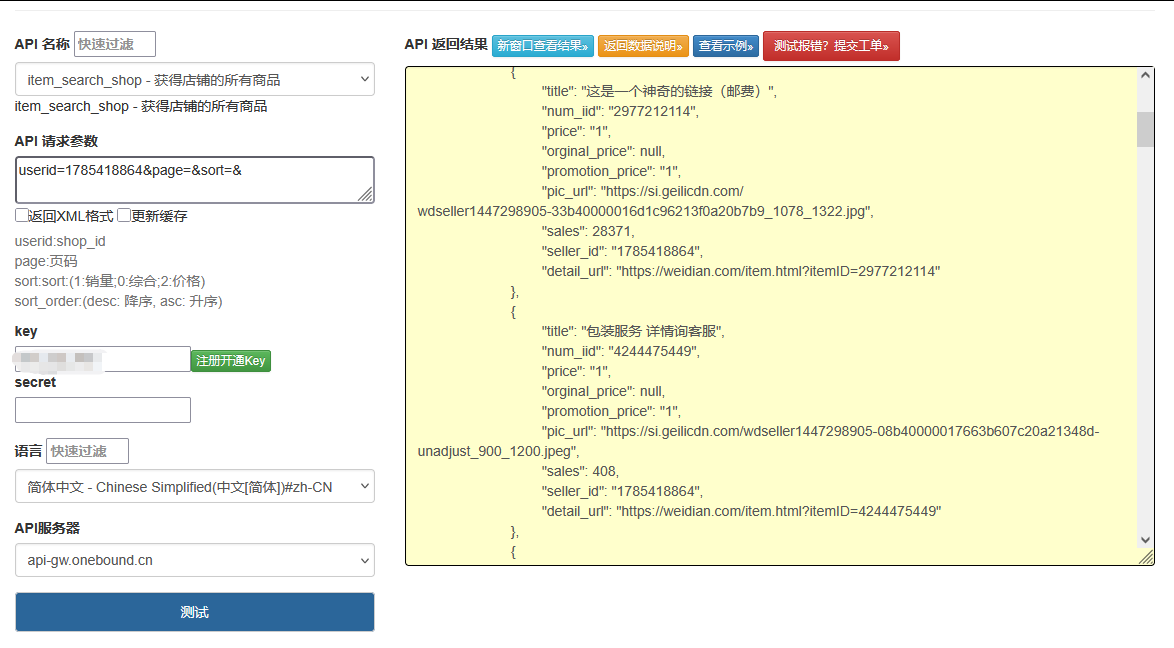Enable the 返回XML格式 checkbox
The width and height of the screenshot is (1174, 648).
coord(22,216)
